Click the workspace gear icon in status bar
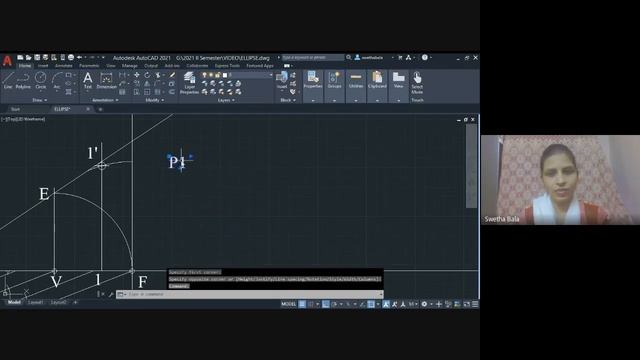Screen dimensions: 640x360 coord(424,304)
